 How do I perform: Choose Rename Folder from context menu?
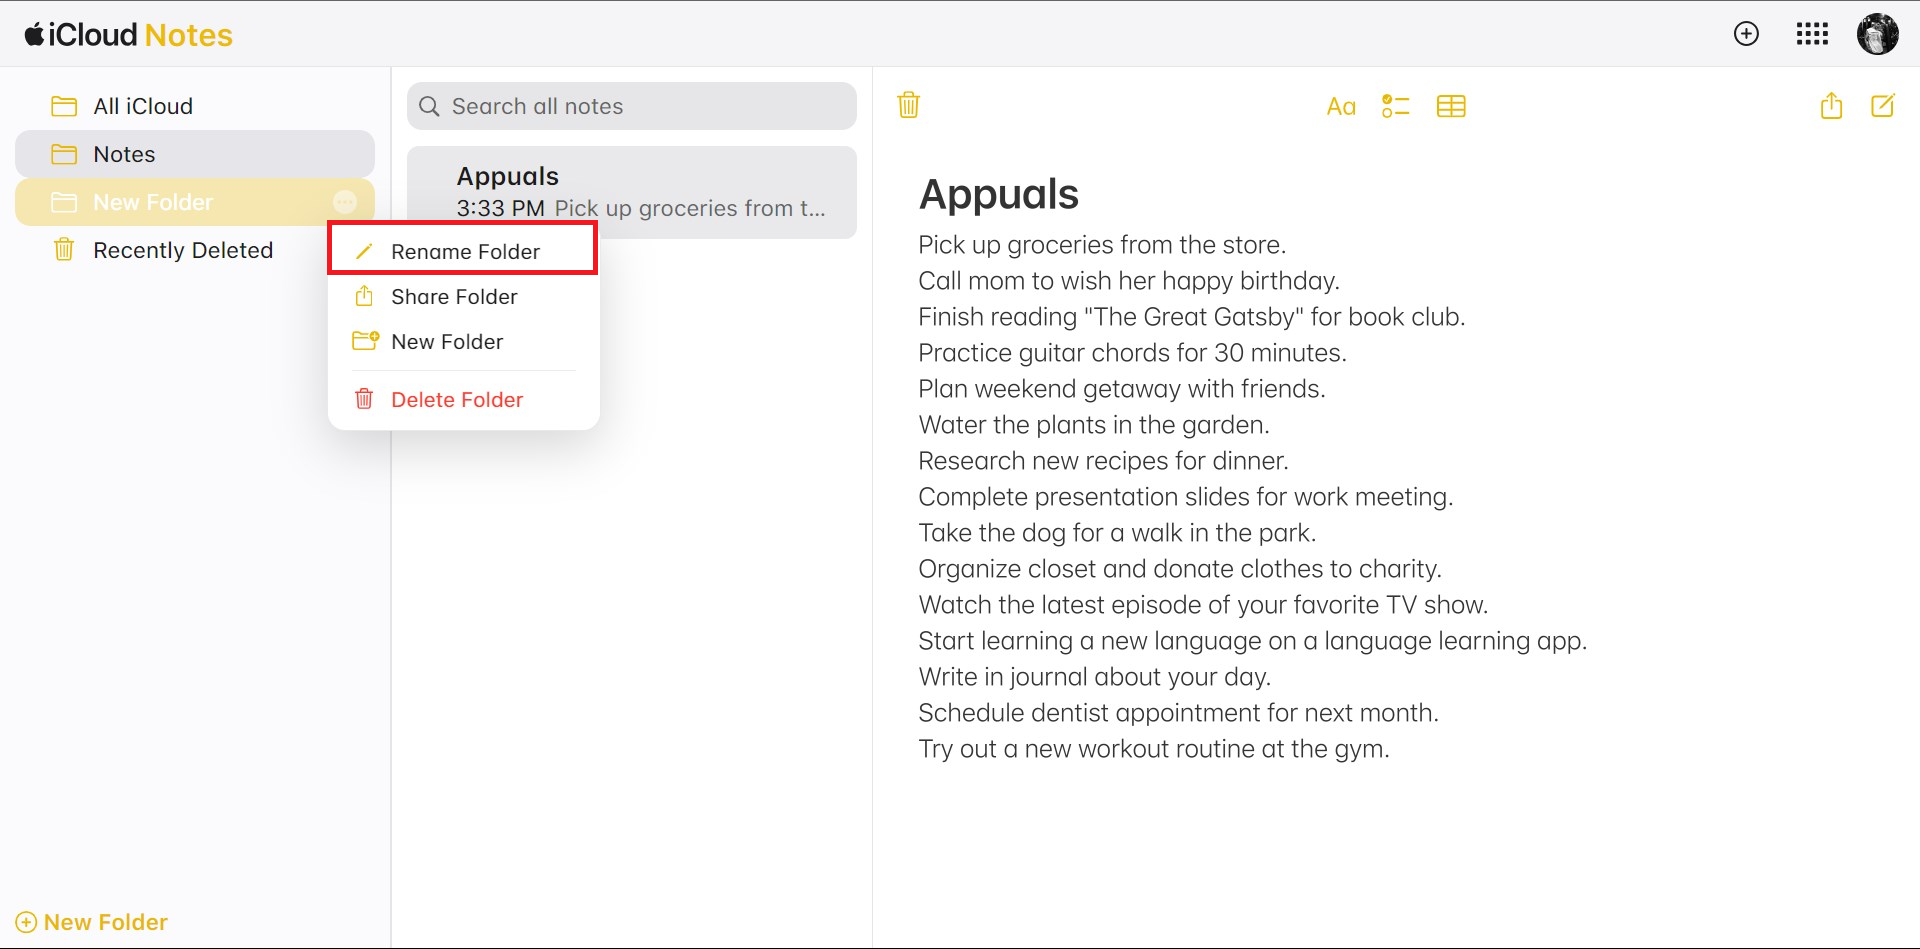tap(464, 251)
